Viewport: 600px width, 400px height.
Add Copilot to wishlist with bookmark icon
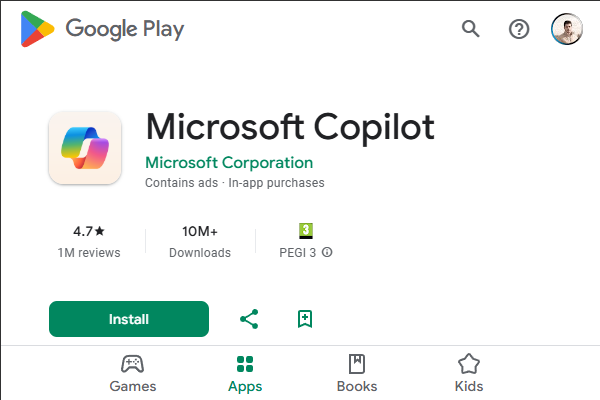[305, 319]
